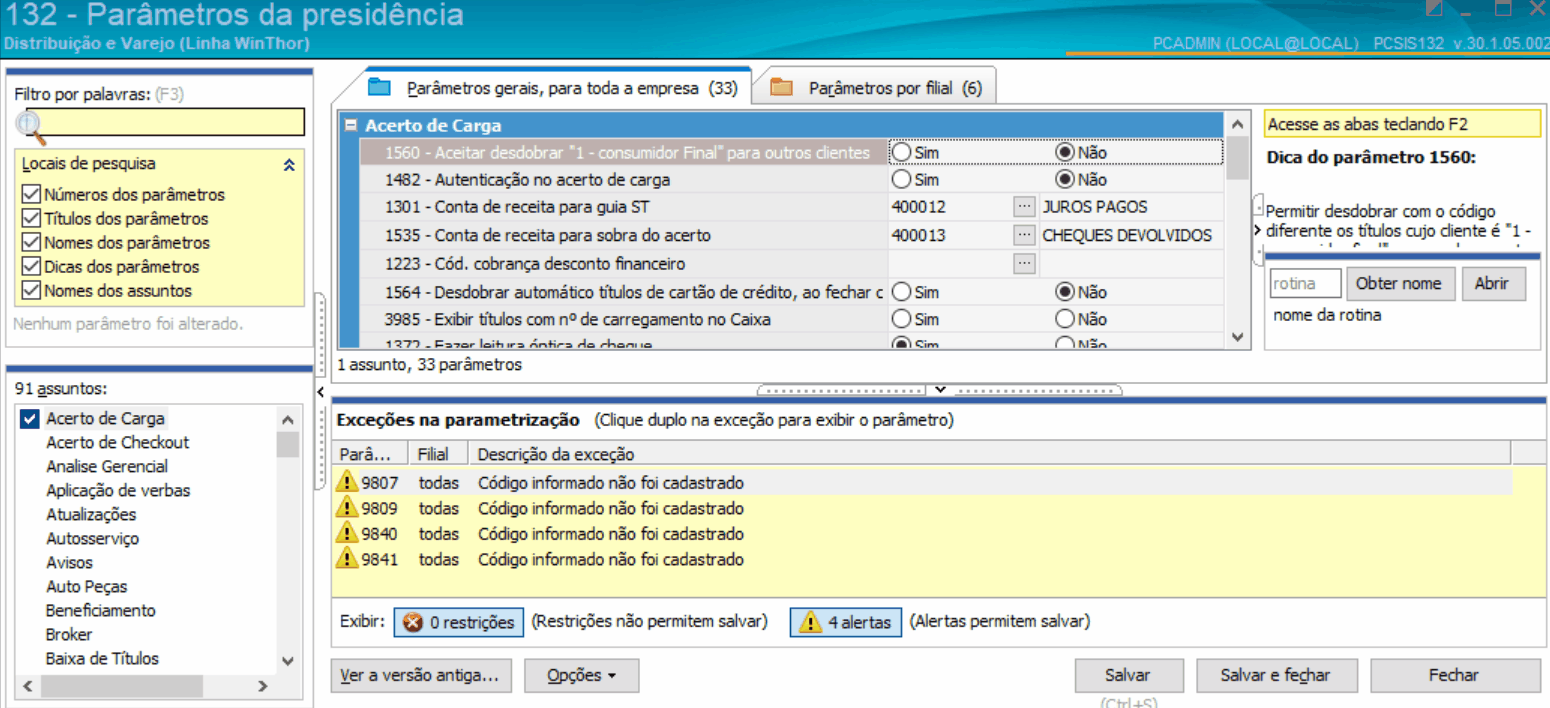Viewport: 1550px width, 708px height.
Task: Select Sim for parameter 1560
Action: click(x=902, y=152)
